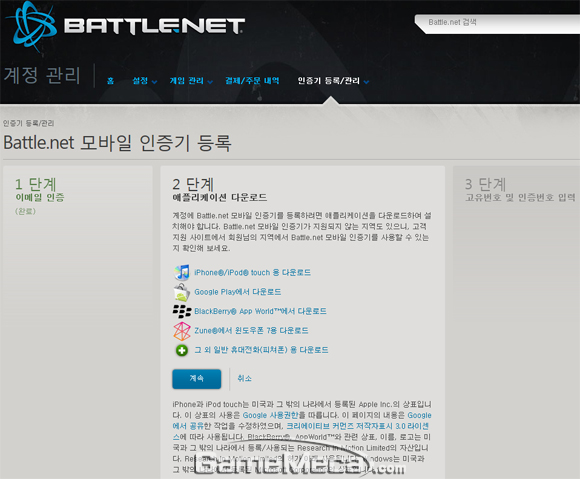Expand the 게임 관리 dropdown menu
The height and width of the screenshot is (479, 580).
[191, 81]
